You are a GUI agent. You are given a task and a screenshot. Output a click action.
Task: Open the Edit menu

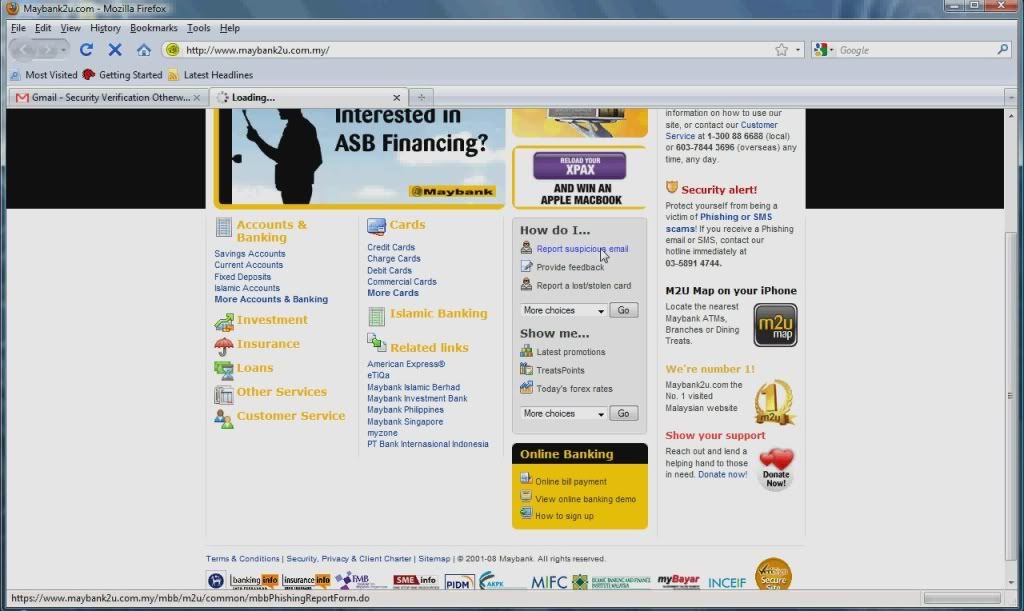pyautogui.click(x=43, y=28)
